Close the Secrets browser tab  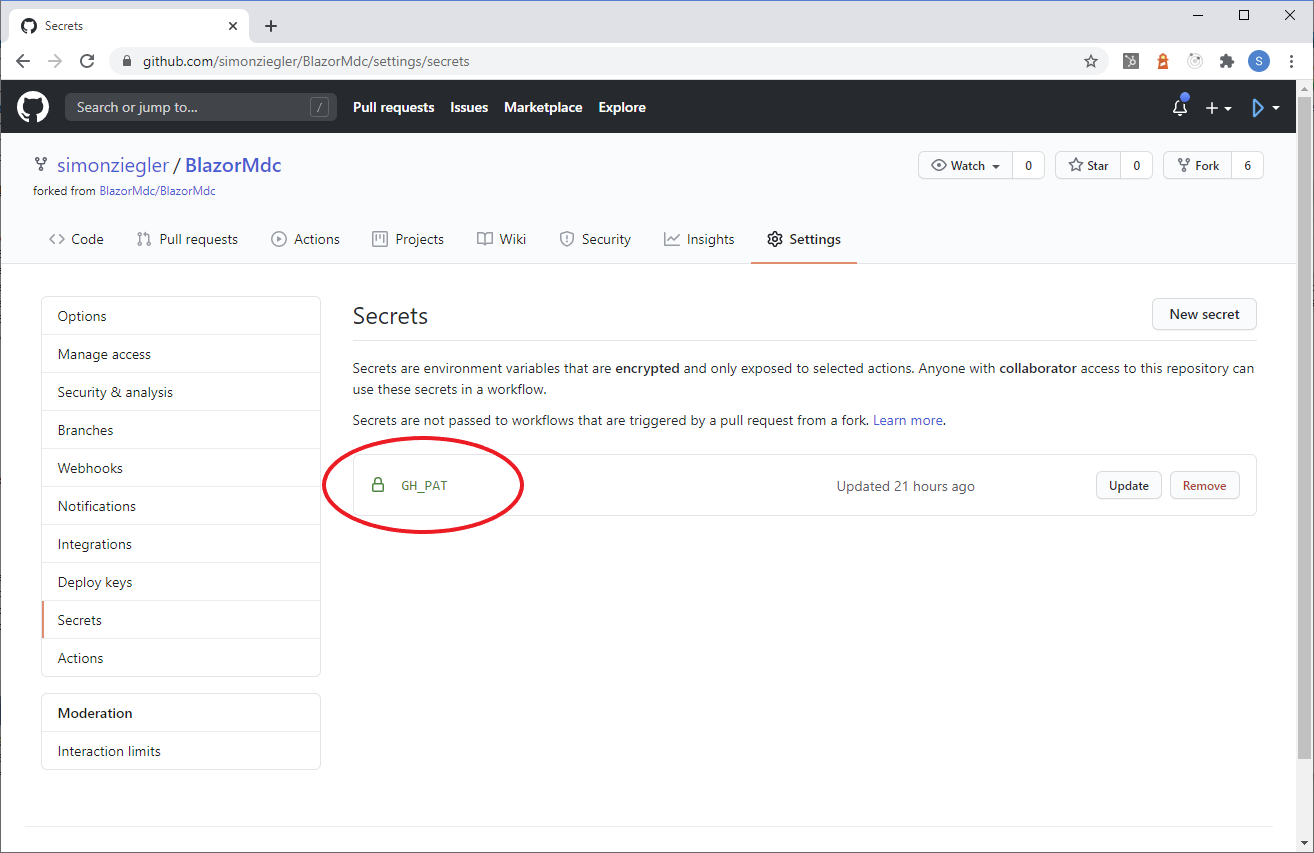(x=232, y=26)
